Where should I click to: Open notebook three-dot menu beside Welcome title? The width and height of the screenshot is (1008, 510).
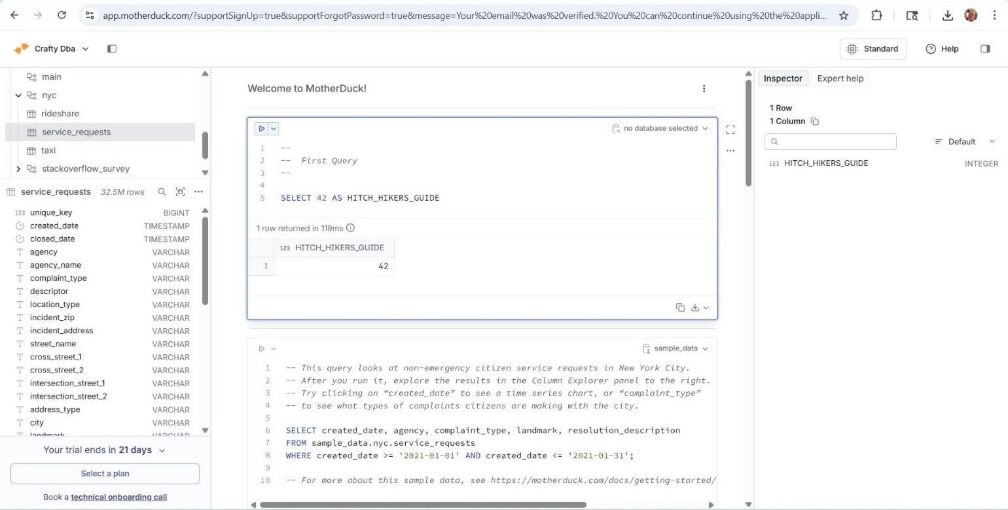[704, 89]
